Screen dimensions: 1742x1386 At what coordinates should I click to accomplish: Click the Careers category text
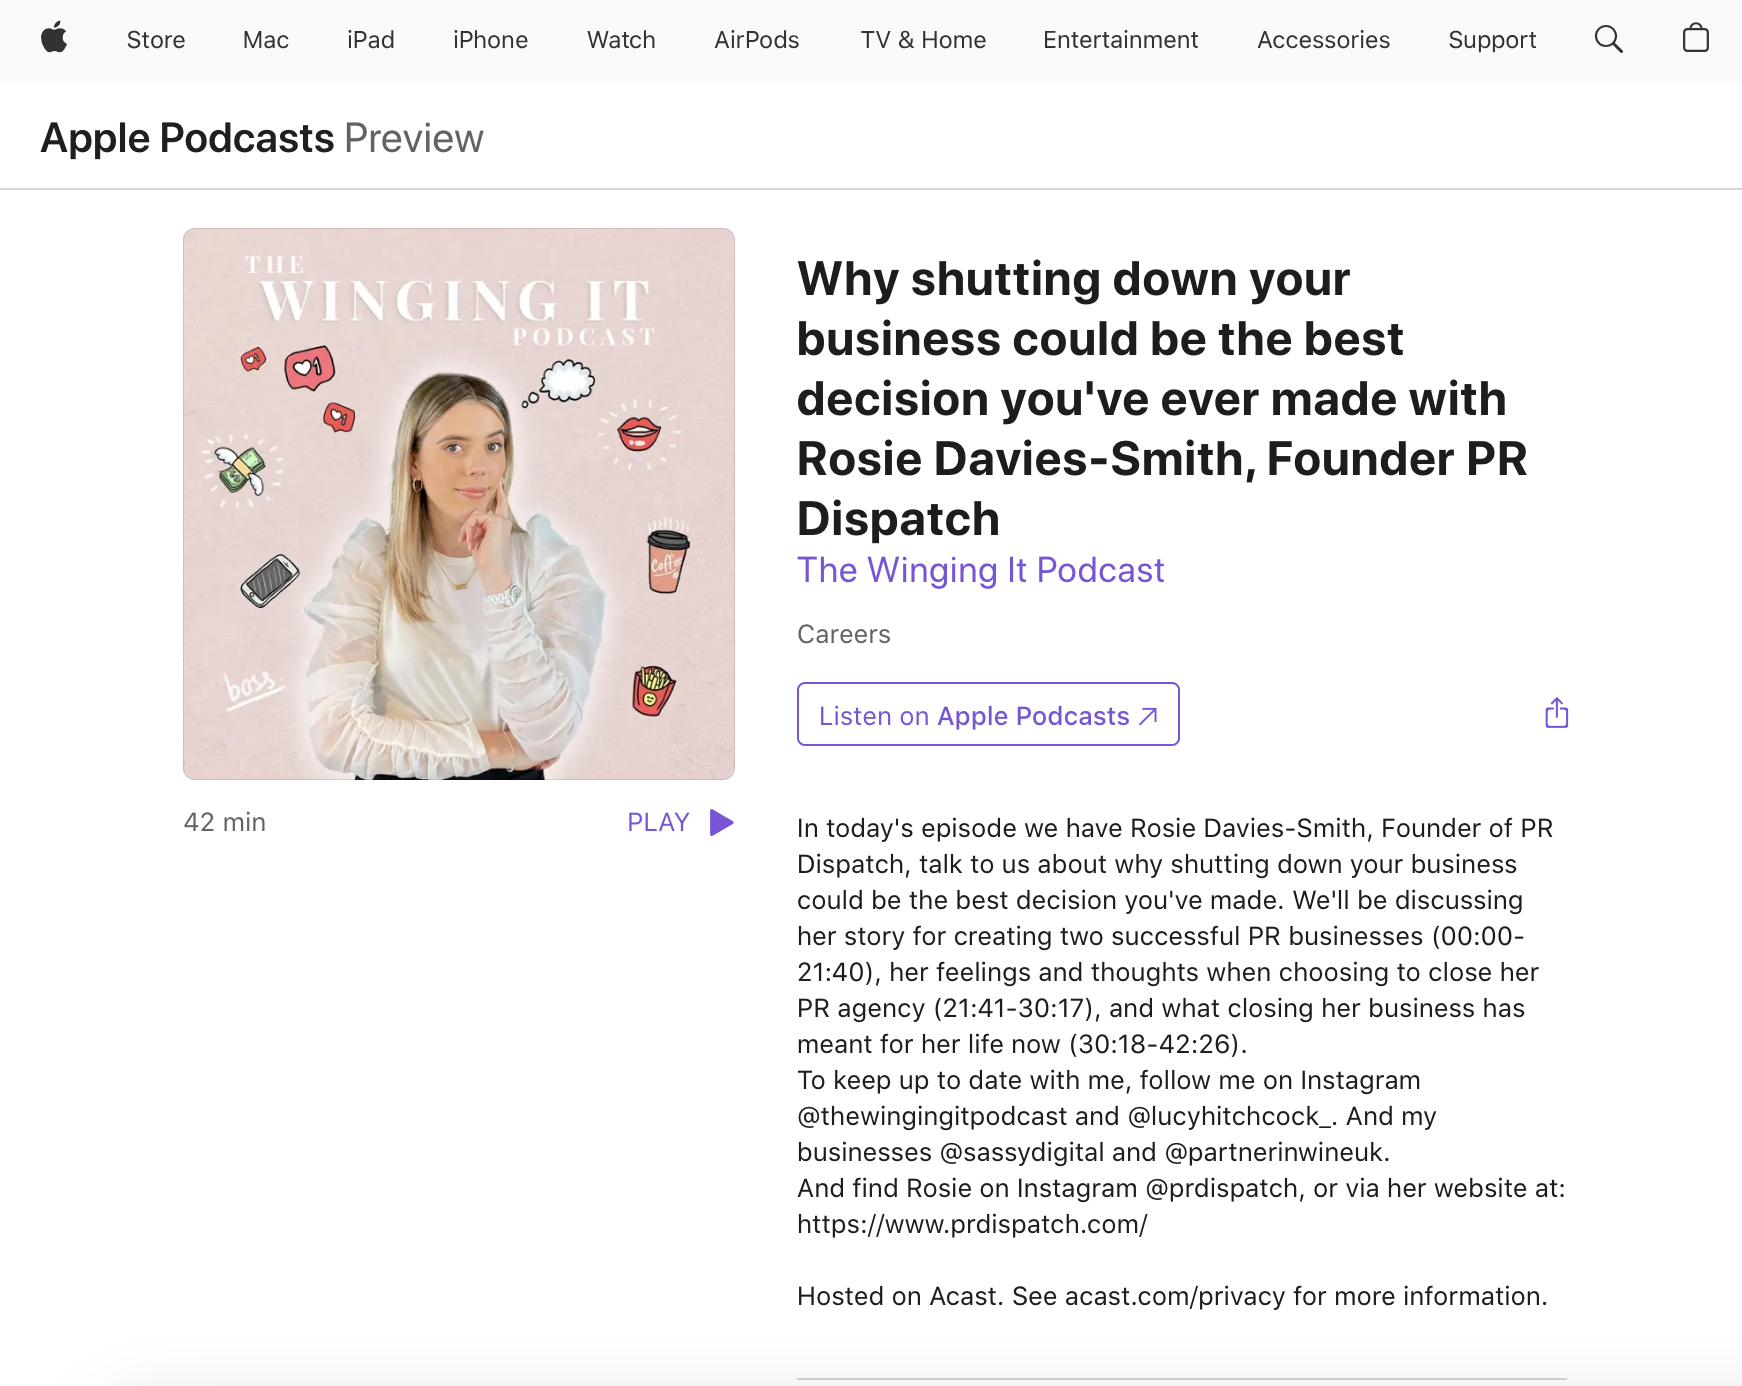(843, 634)
